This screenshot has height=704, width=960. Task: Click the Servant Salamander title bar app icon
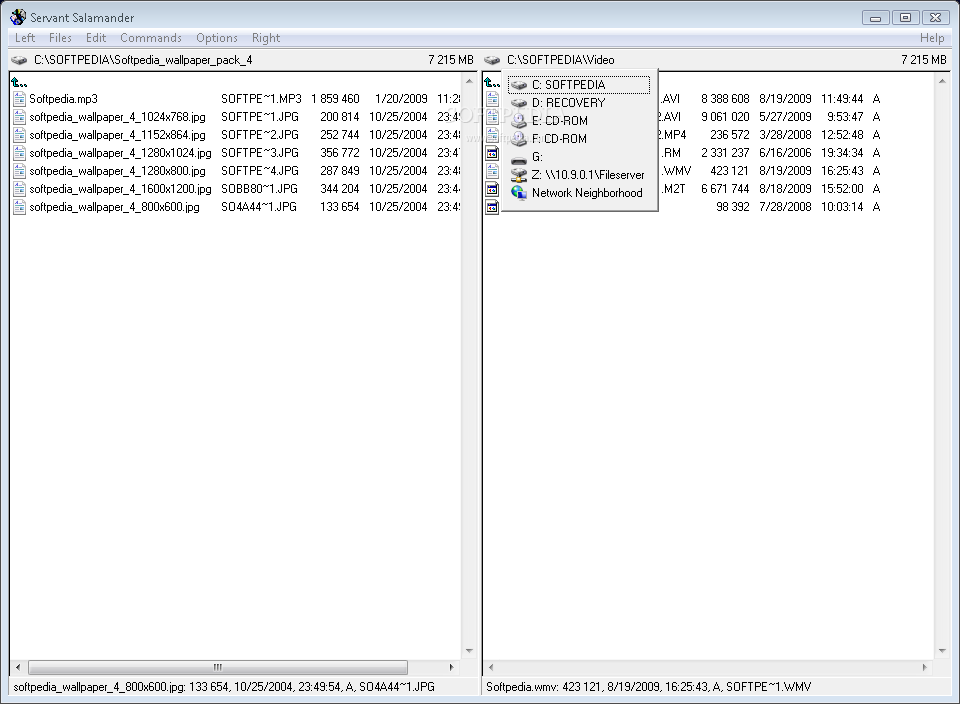click(18, 17)
